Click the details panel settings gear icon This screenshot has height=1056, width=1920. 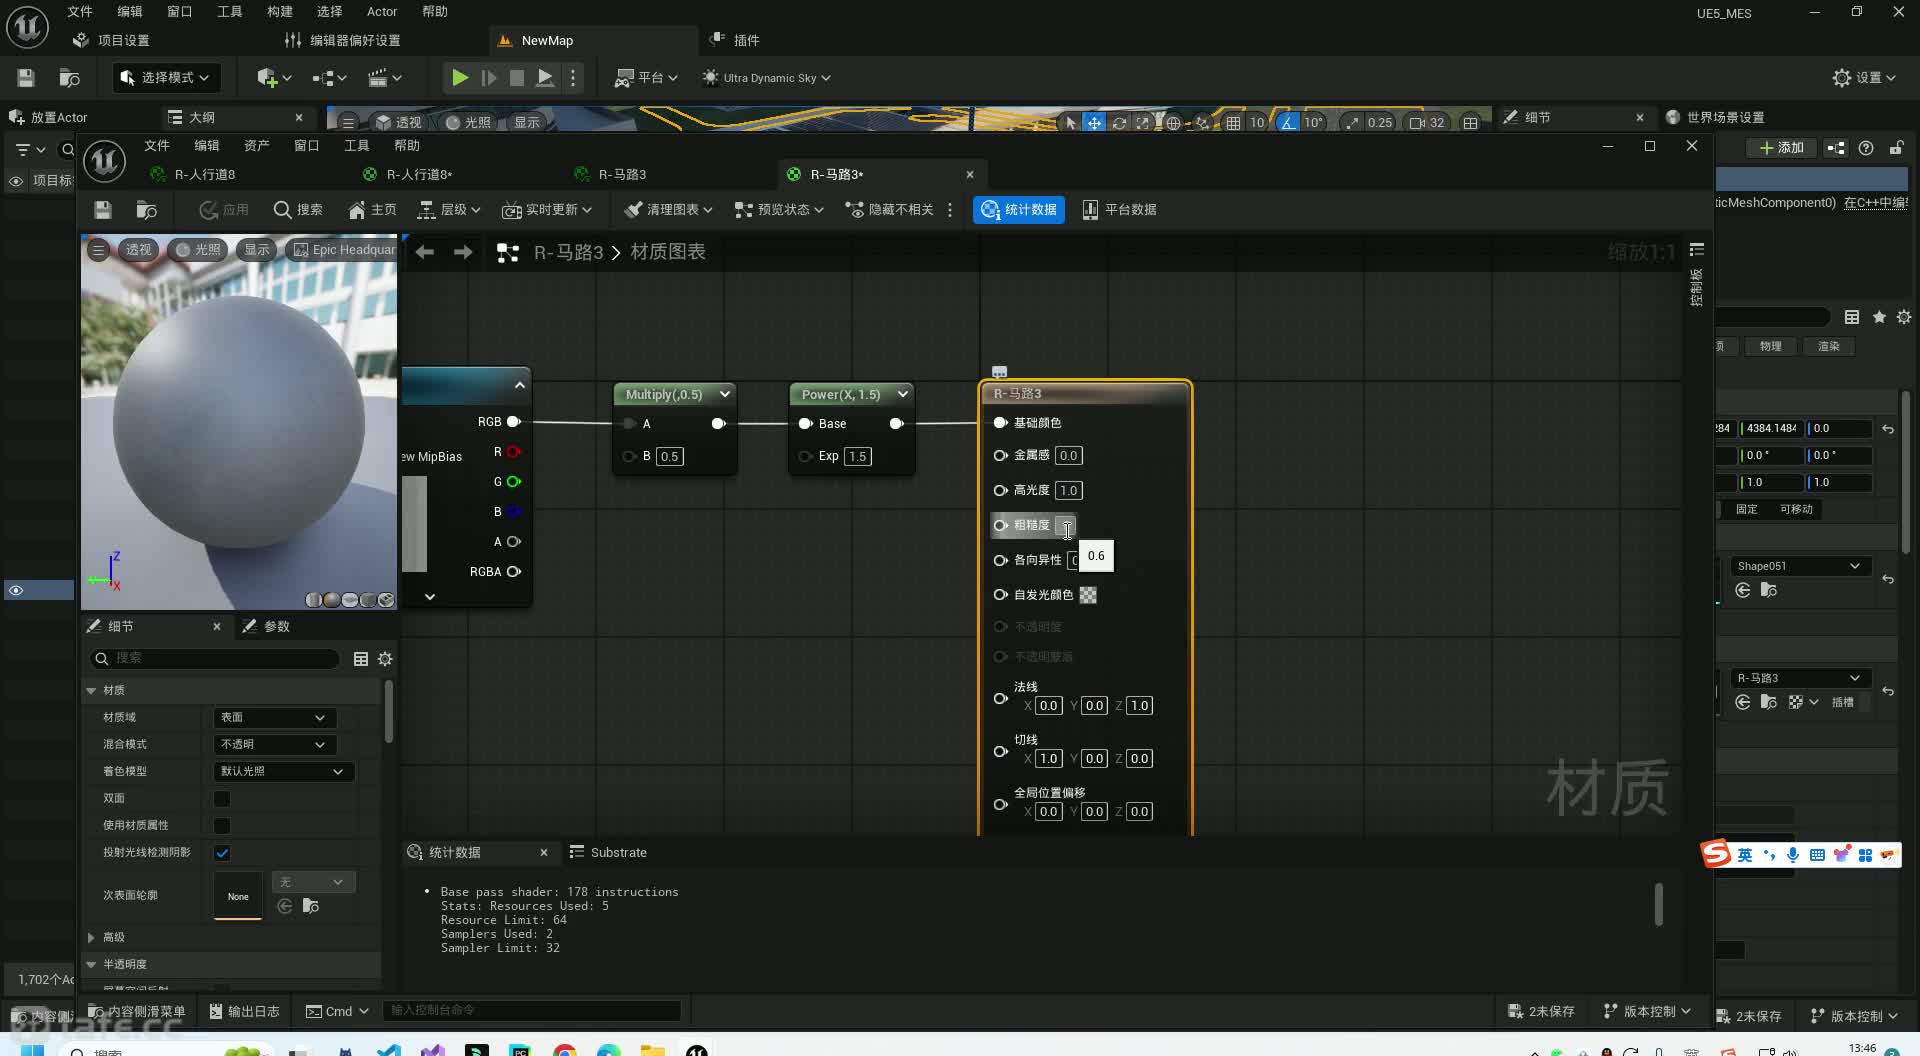coord(385,659)
